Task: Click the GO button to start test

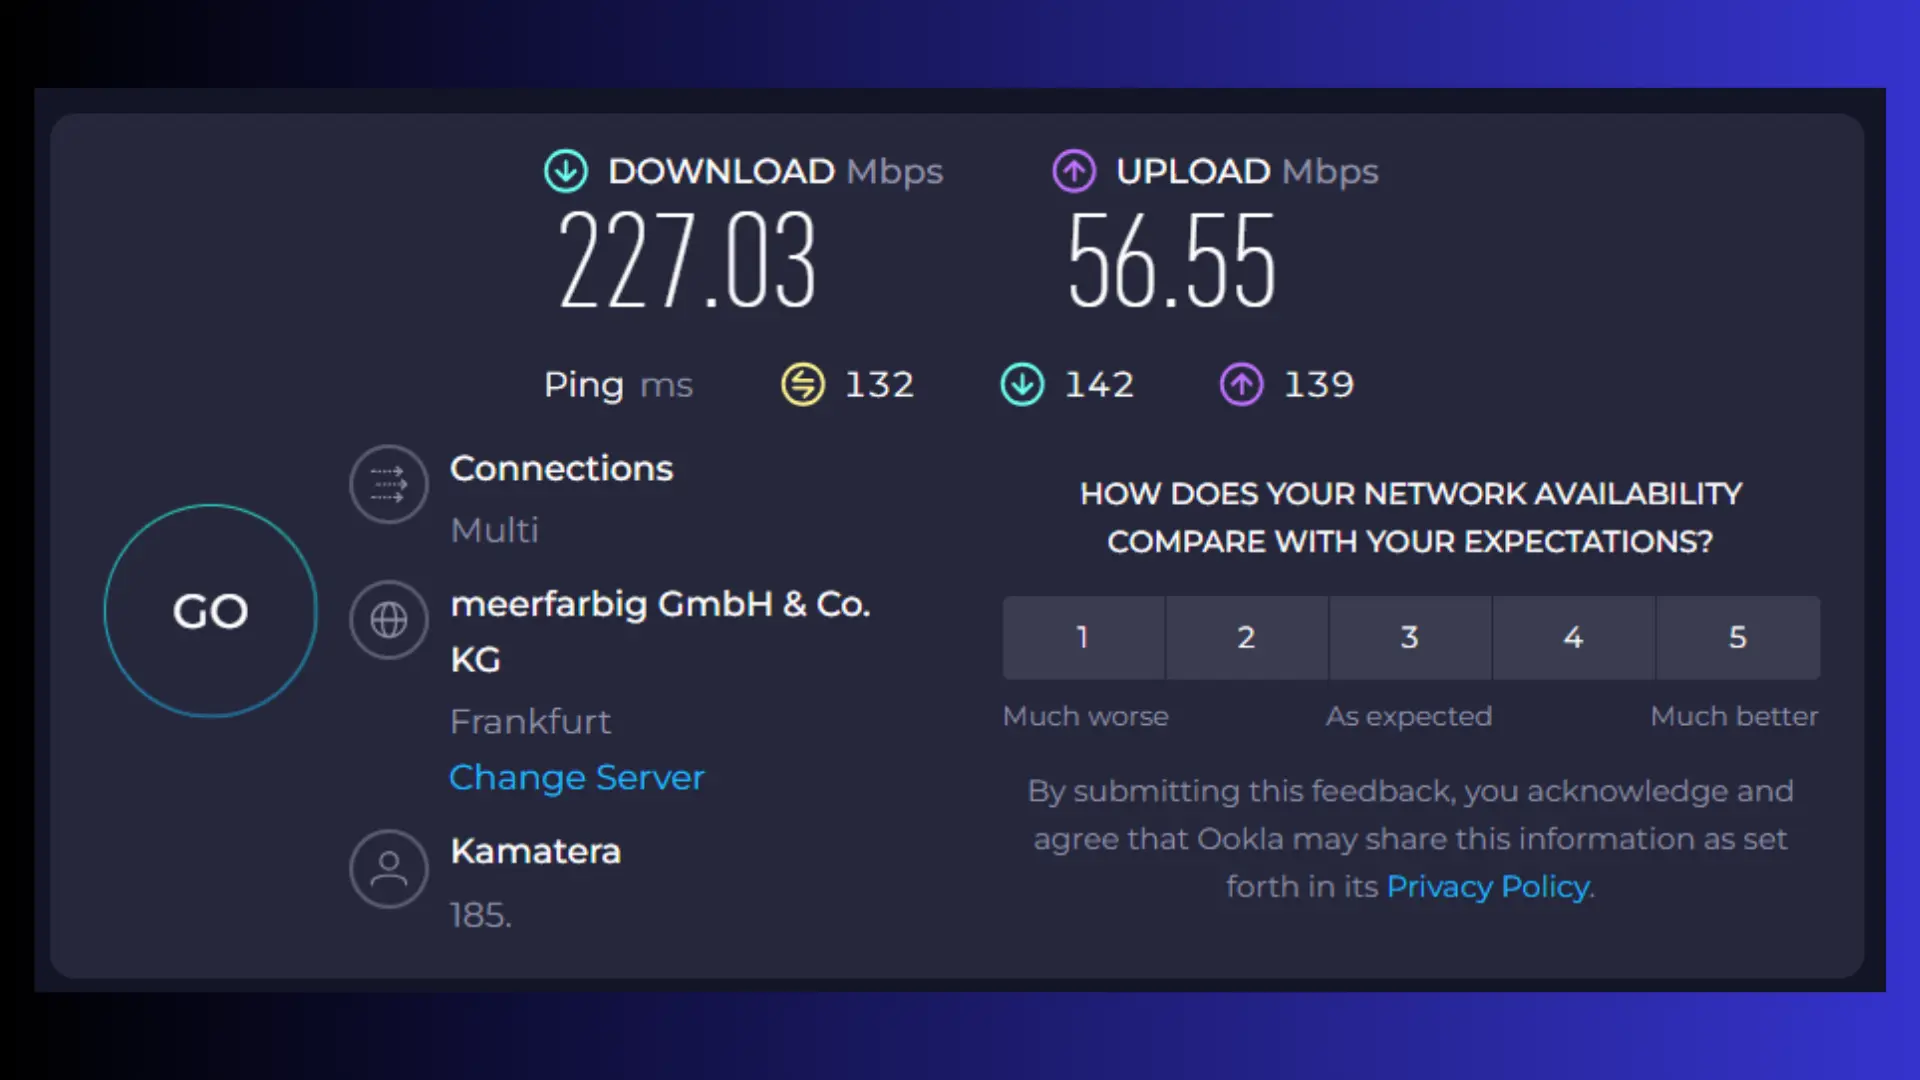Action: pos(210,611)
